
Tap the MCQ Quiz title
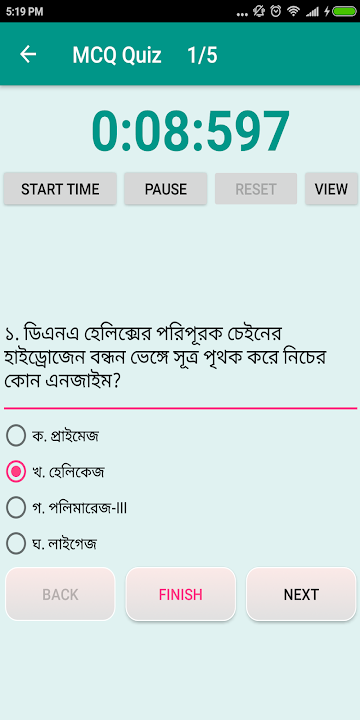(117, 55)
